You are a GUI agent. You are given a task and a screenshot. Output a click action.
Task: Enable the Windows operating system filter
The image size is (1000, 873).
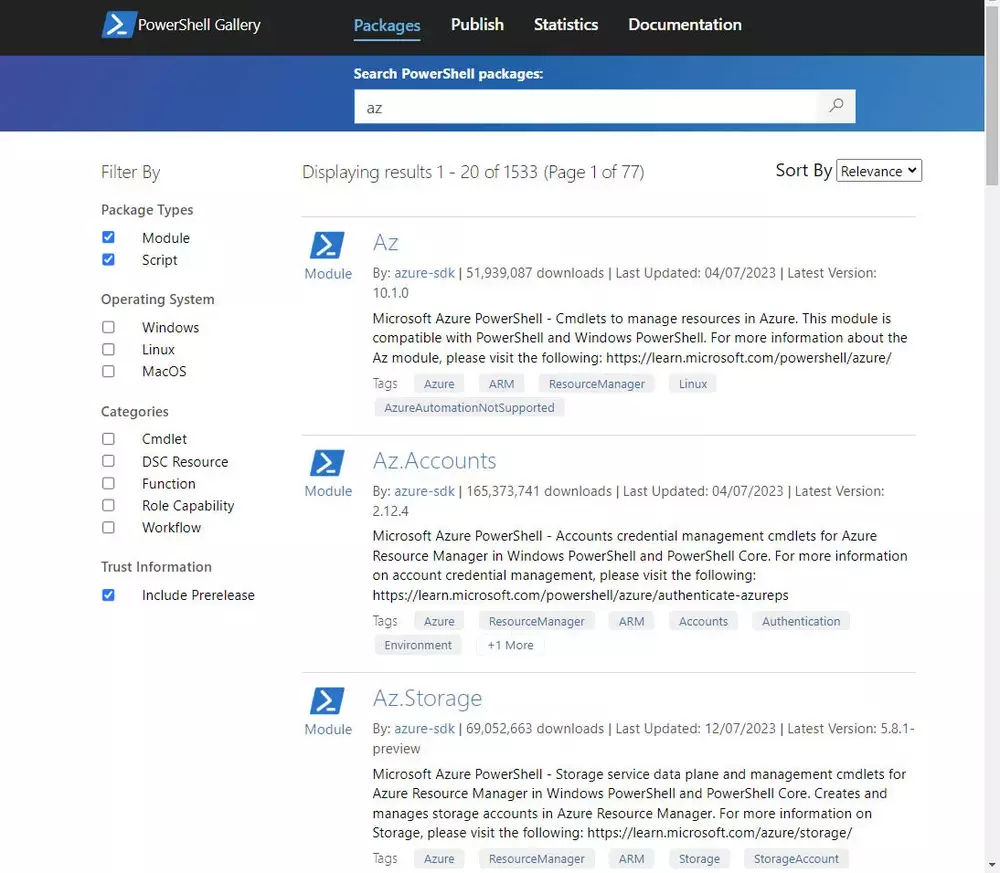coord(108,327)
